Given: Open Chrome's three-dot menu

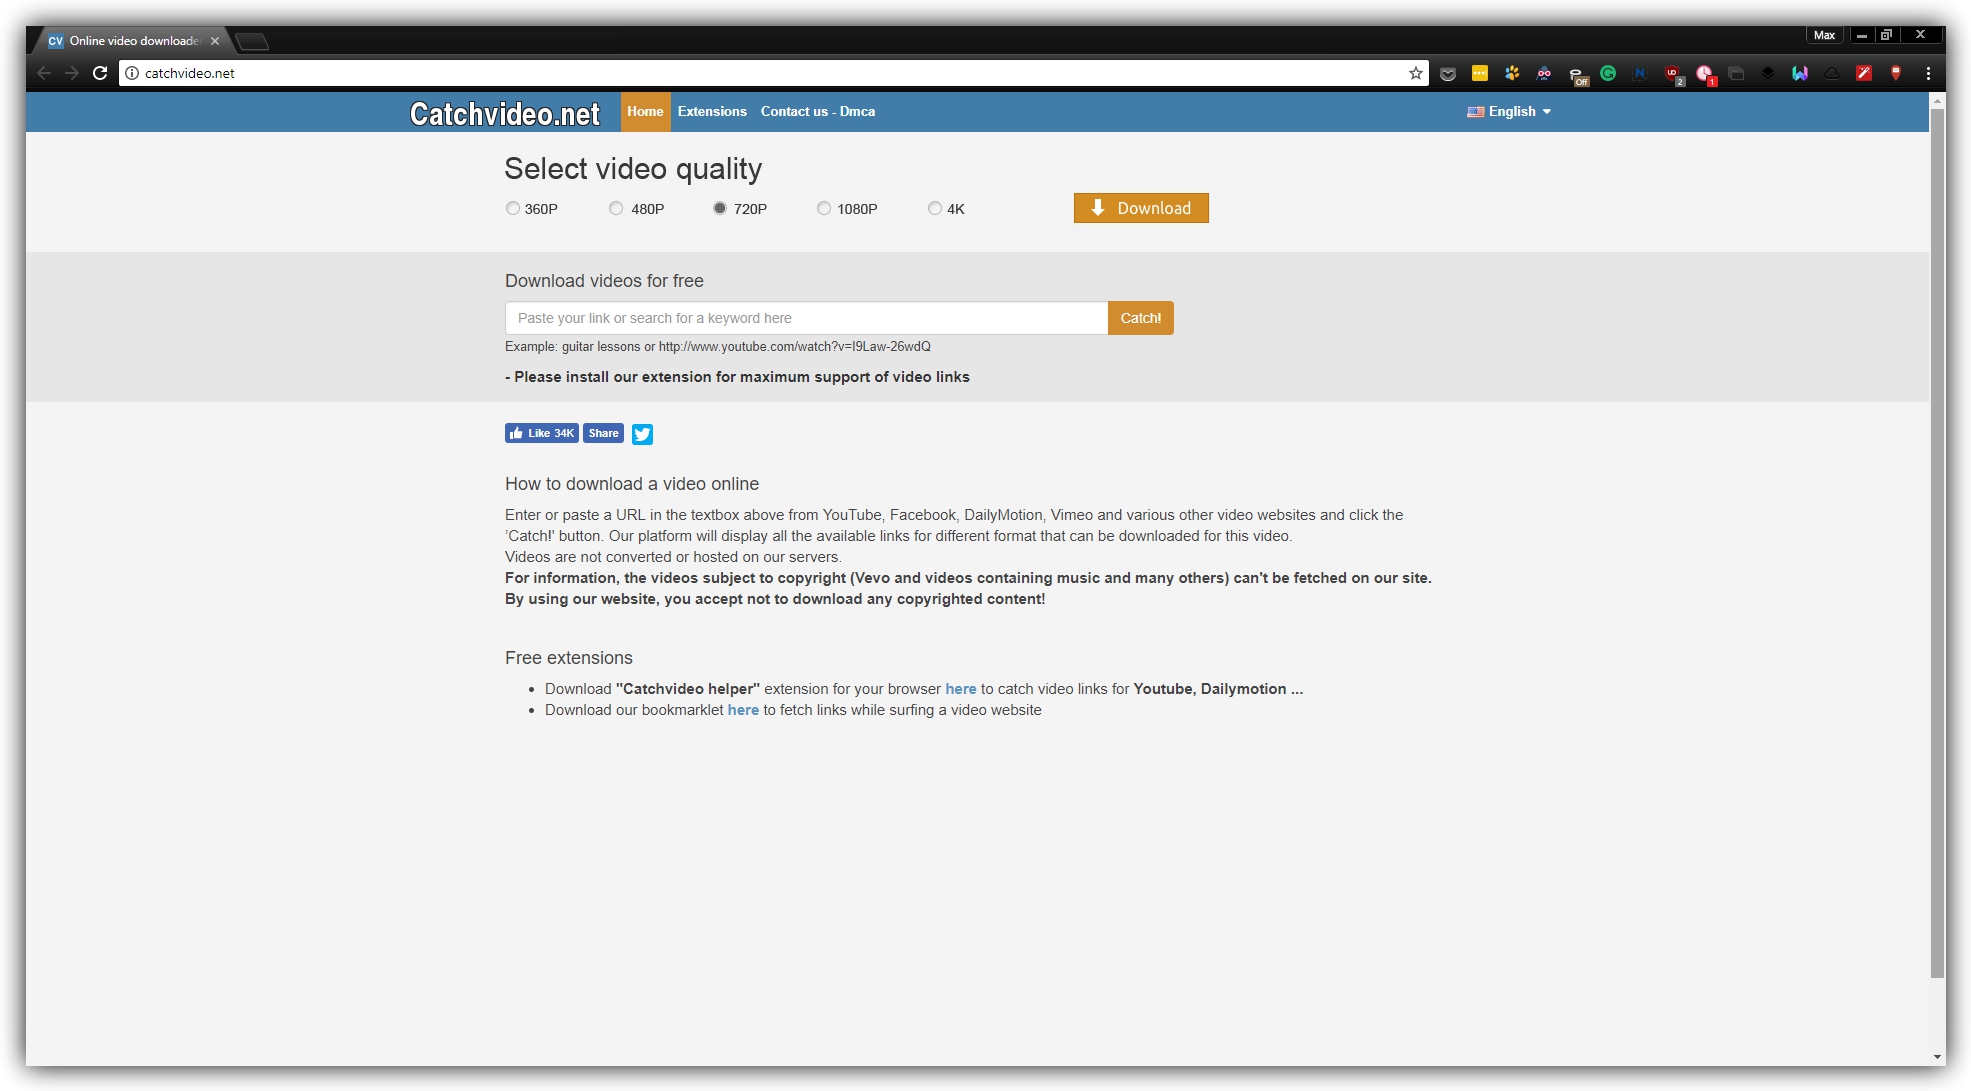Looking at the screenshot, I should pos(1928,73).
